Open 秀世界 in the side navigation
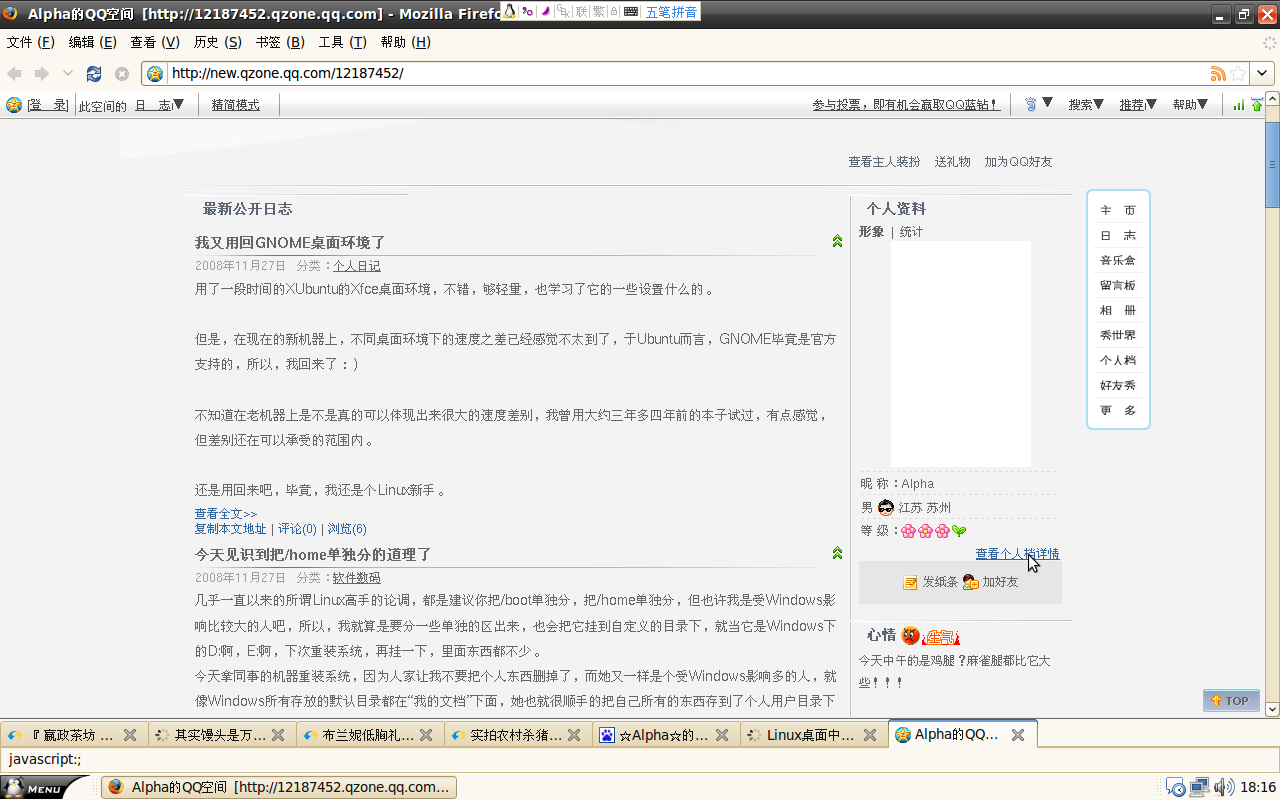This screenshot has width=1280, height=800. [1118, 335]
